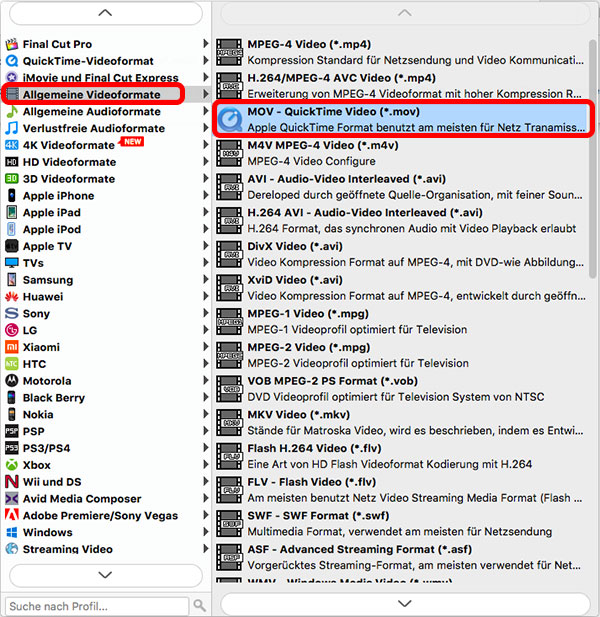Click format list scroll-up button
The width and height of the screenshot is (600, 617).
405,13
